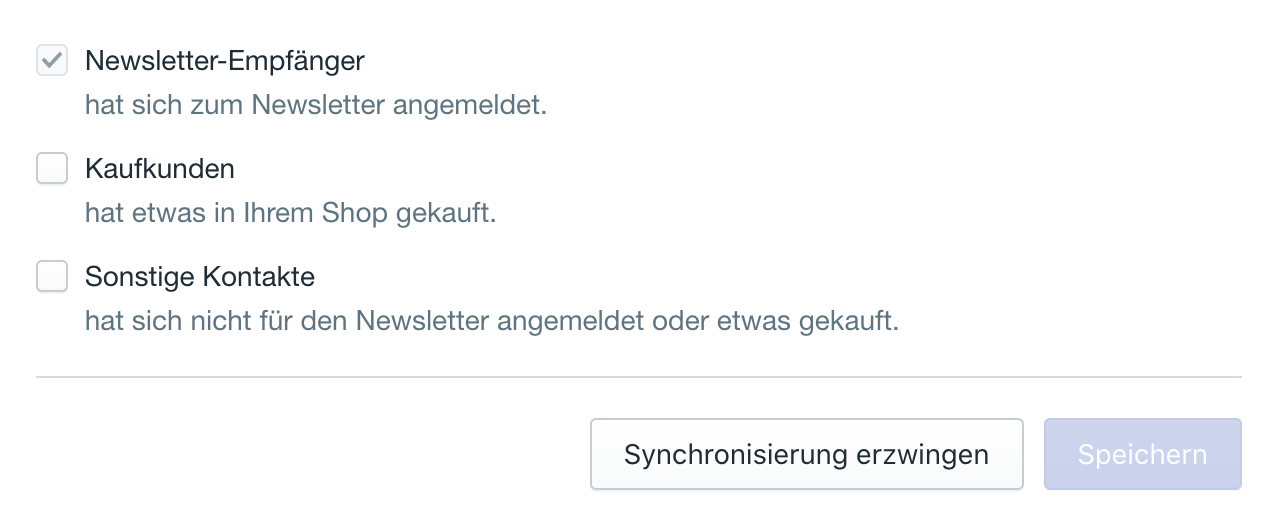Click the description below Sonstige Kontakte
Image resolution: width=1264 pixels, height=516 pixels.
pos(492,321)
